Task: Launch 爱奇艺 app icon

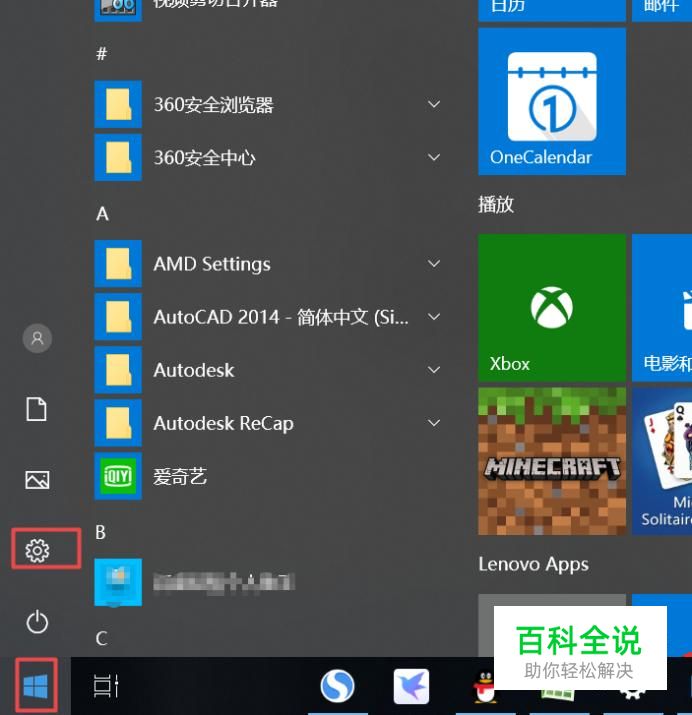Action: pyautogui.click(x=118, y=476)
